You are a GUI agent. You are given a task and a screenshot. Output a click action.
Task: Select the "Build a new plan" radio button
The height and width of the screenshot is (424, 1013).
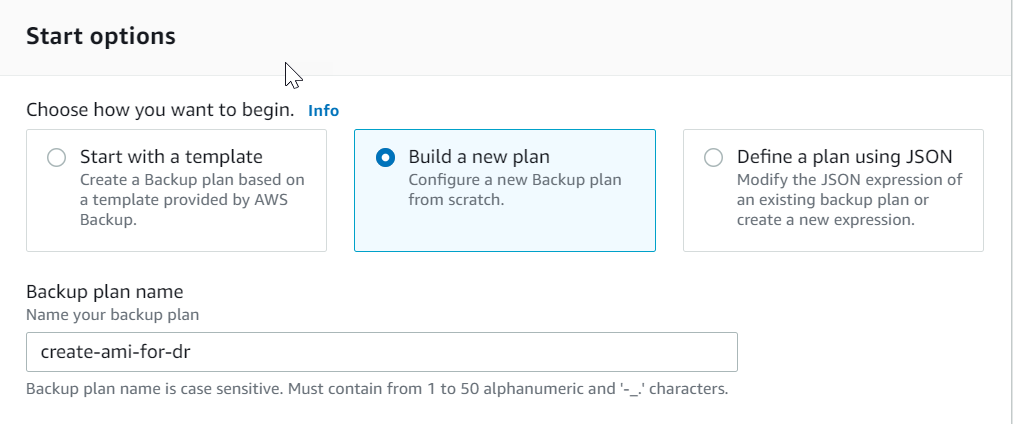coord(385,158)
